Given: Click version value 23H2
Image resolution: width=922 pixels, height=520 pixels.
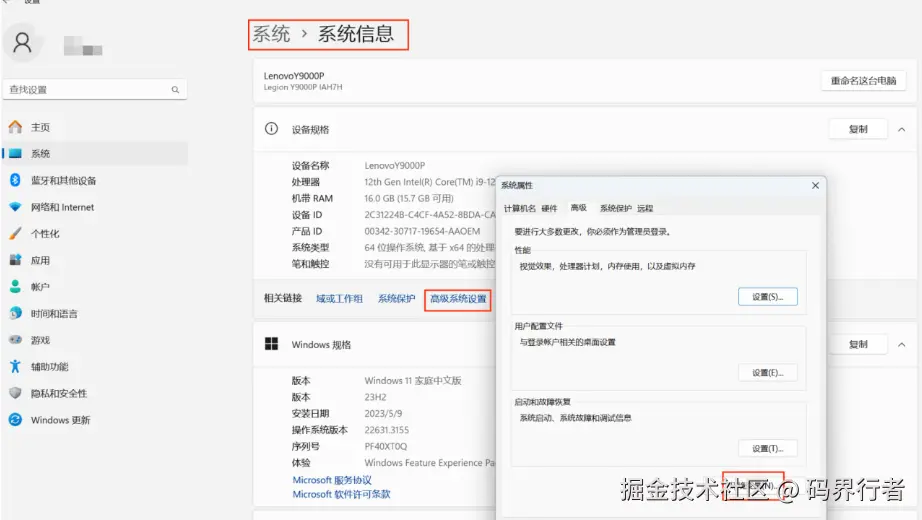Looking at the screenshot, I should 375,397.
